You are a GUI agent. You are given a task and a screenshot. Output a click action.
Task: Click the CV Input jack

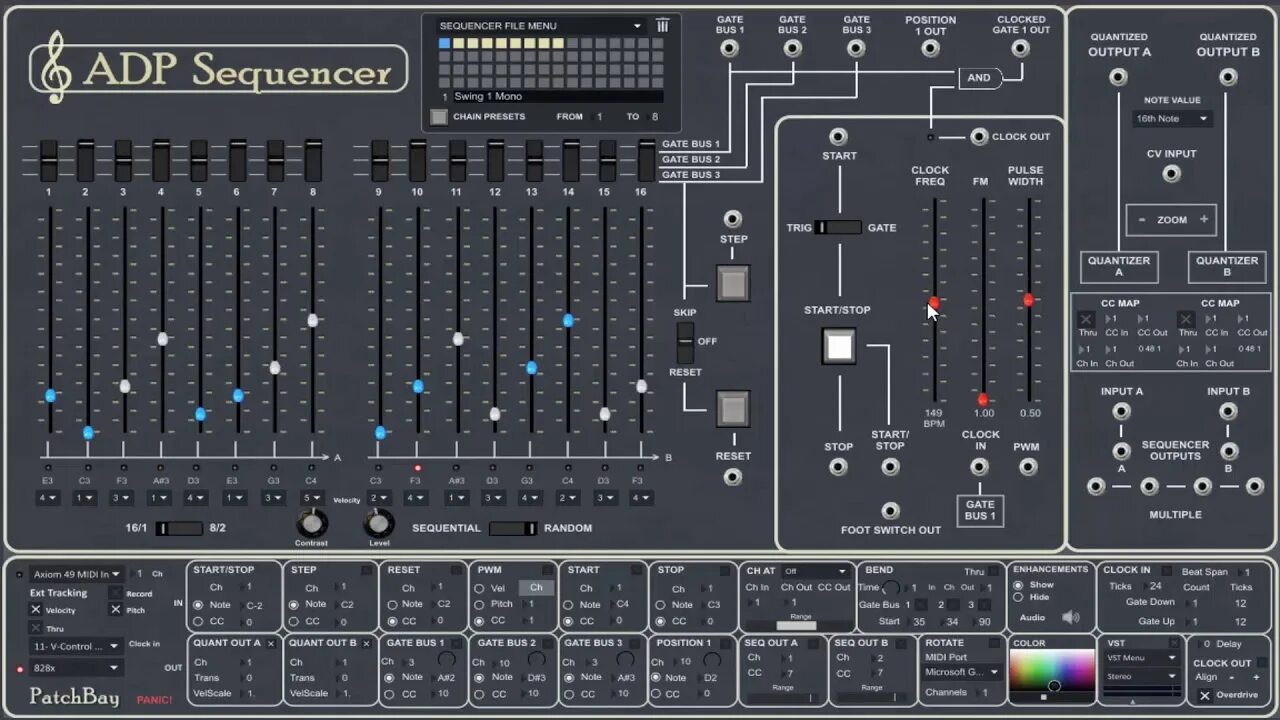(x=1171, y=174)
